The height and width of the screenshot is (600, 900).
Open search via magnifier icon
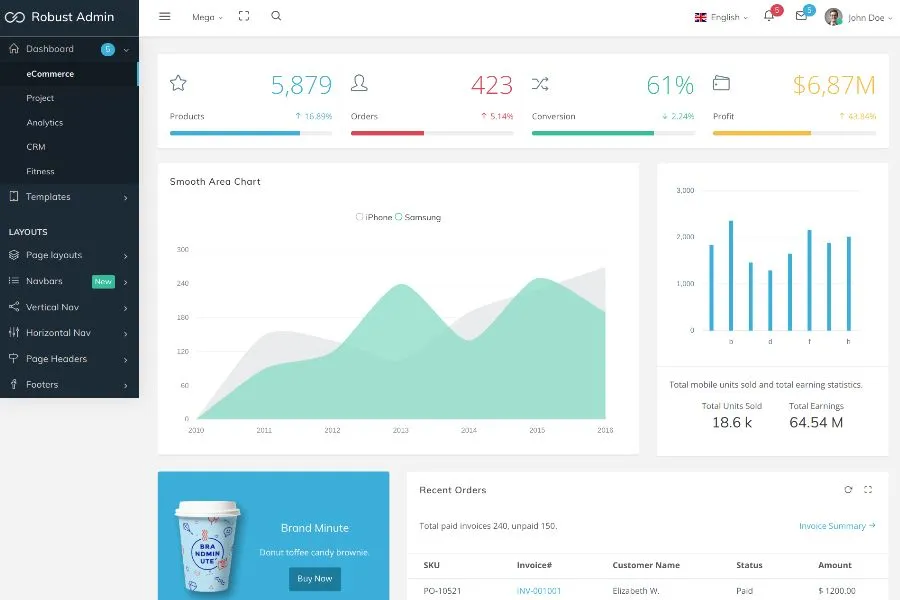(x=276, y=17)
